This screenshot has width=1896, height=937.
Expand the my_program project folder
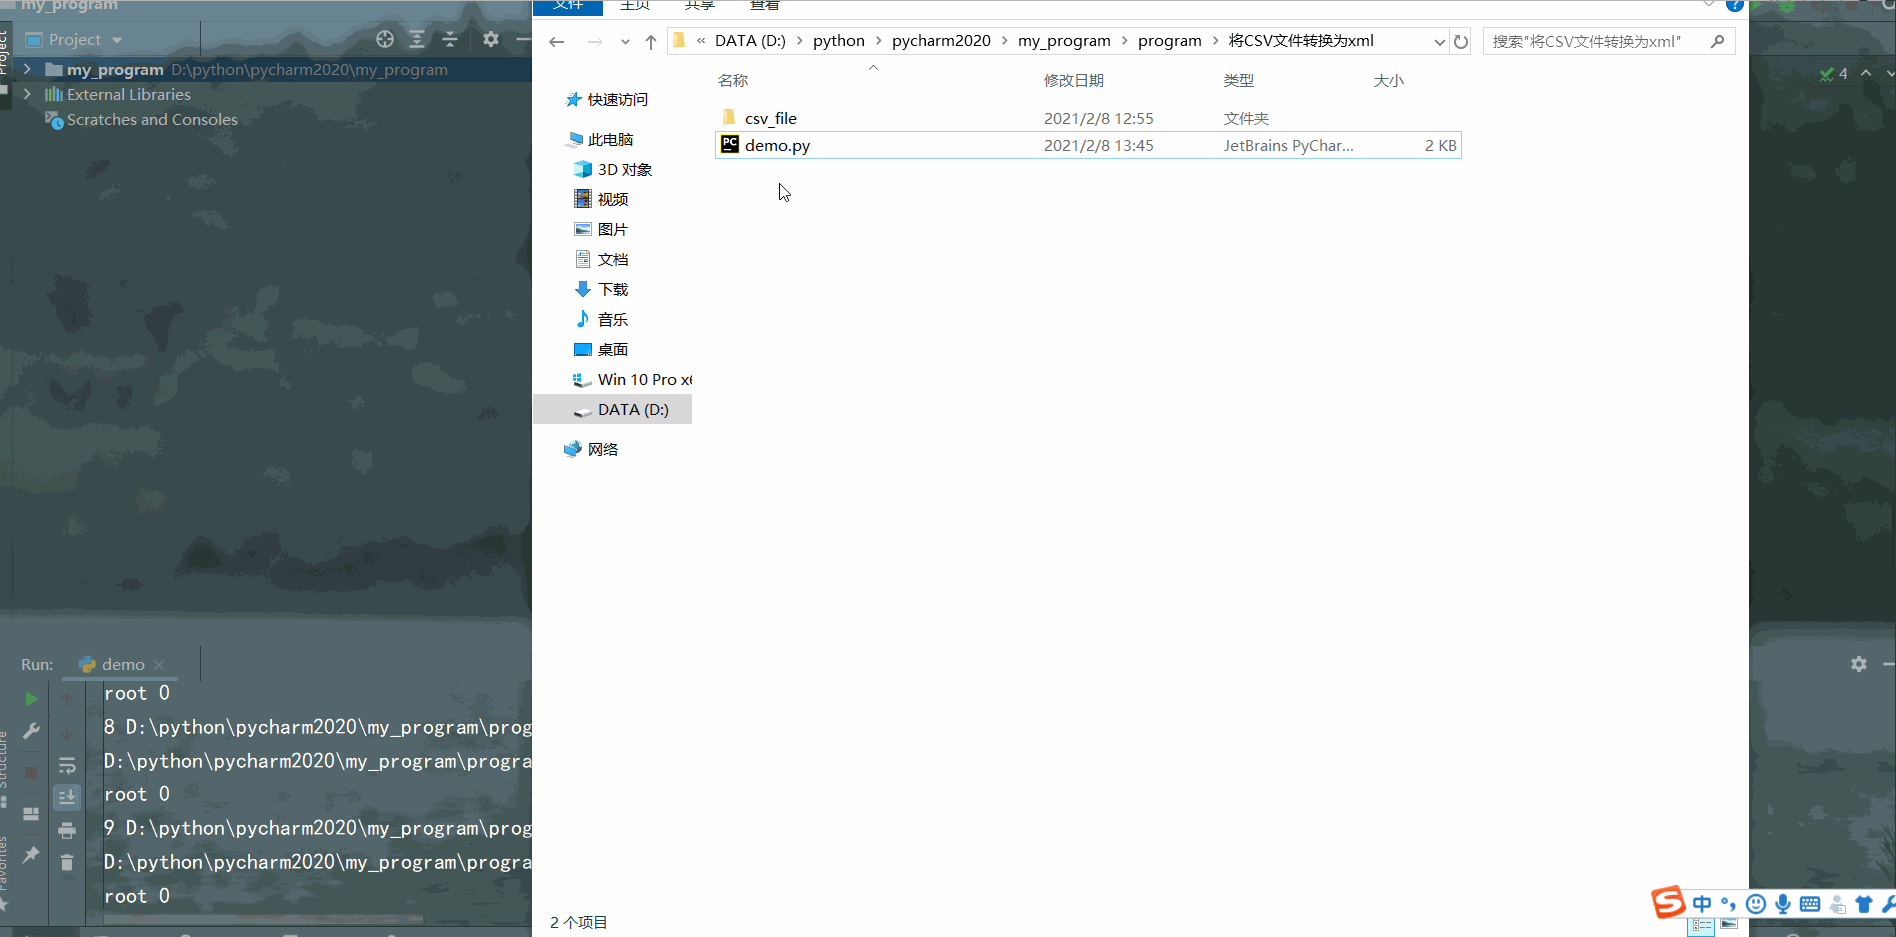27,70
